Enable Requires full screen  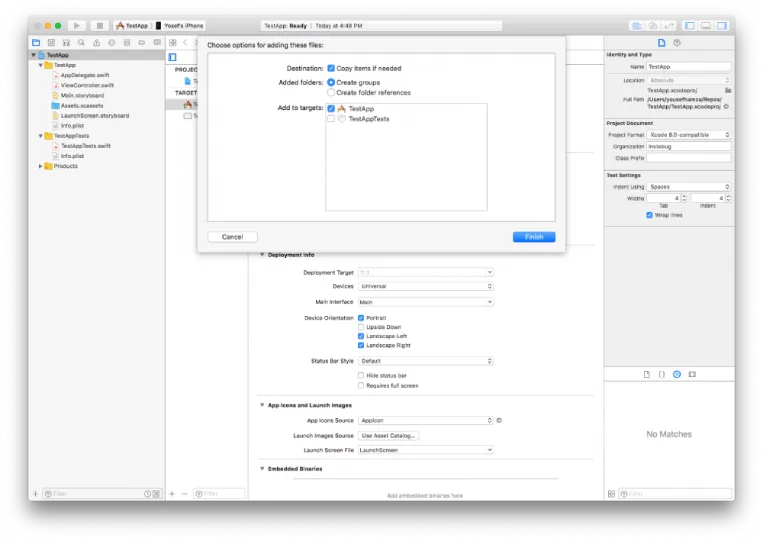coord(361,386)
